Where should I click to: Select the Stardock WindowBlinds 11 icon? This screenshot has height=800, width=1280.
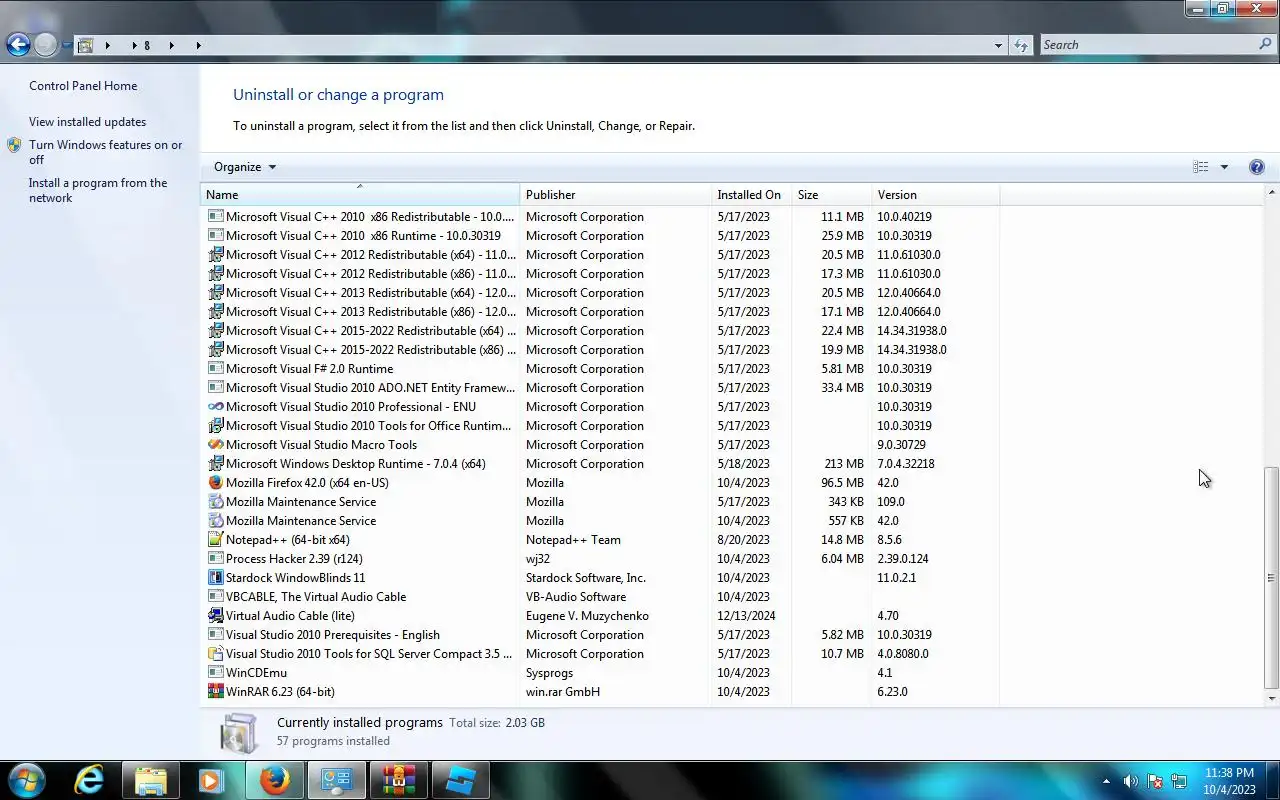[215, 577]
